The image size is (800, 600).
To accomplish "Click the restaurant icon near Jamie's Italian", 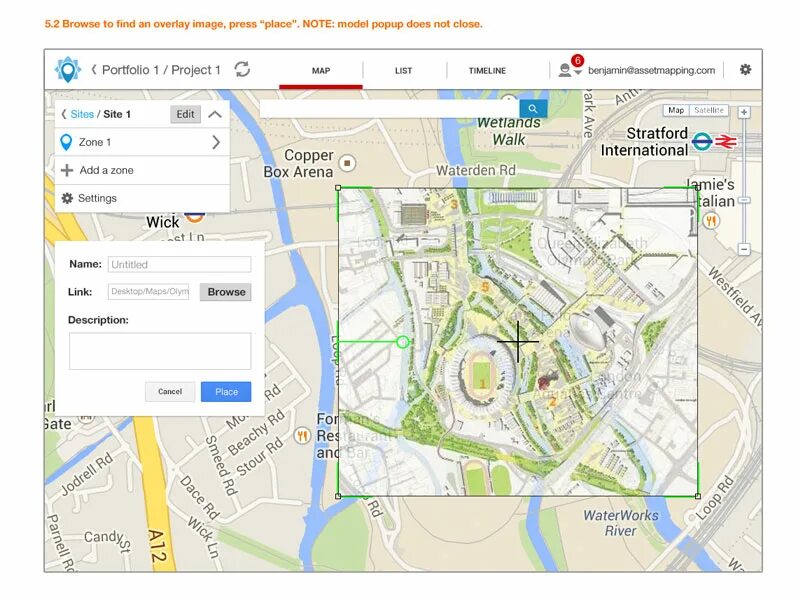I will point(711,221).
